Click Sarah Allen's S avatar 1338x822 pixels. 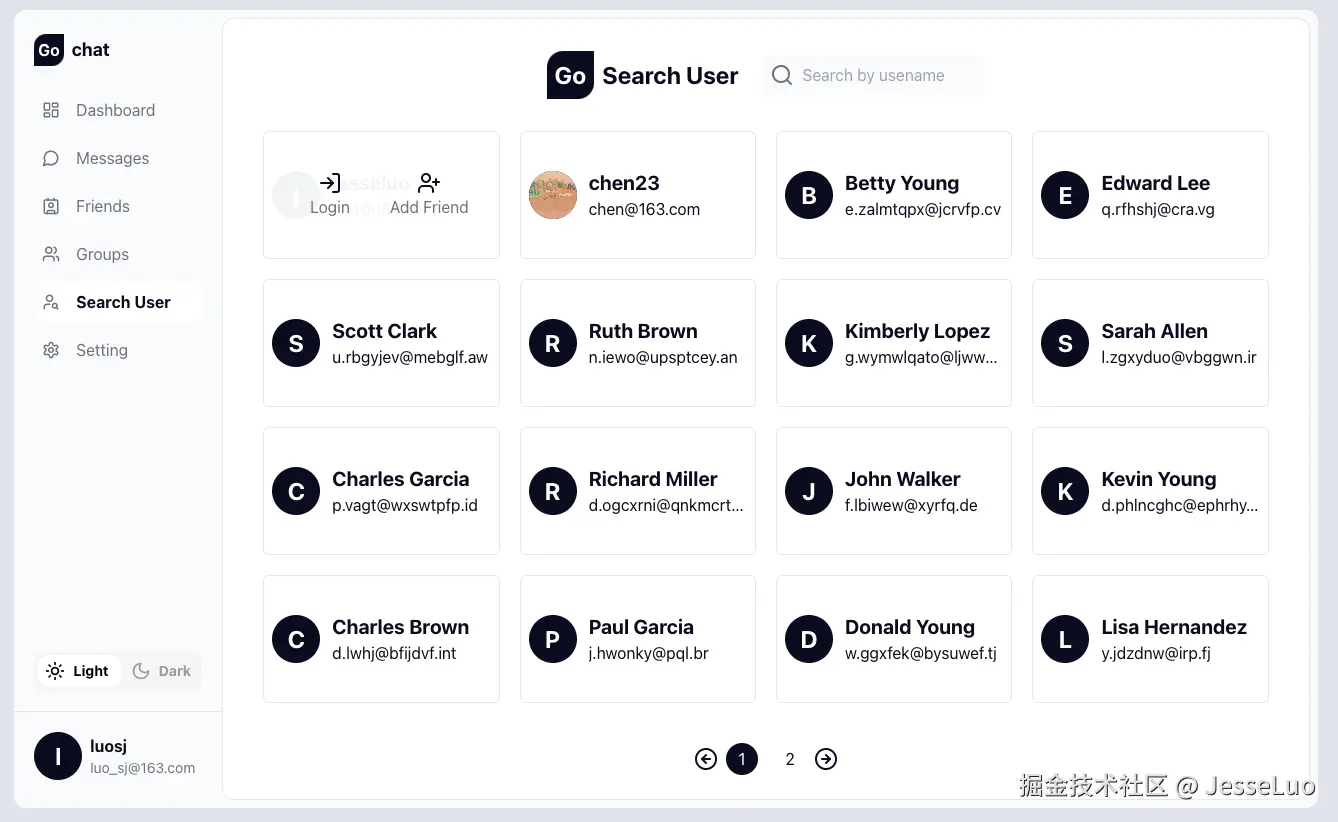[1065, 343]
